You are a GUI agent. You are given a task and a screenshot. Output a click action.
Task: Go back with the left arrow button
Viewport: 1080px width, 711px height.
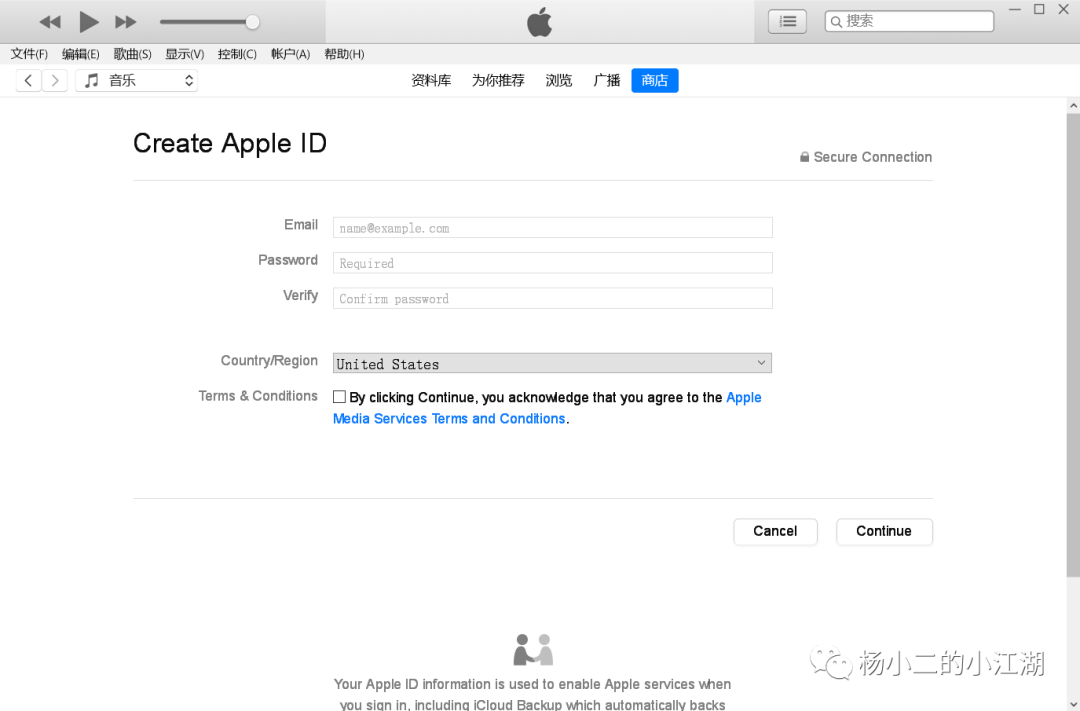click(28, 81)
